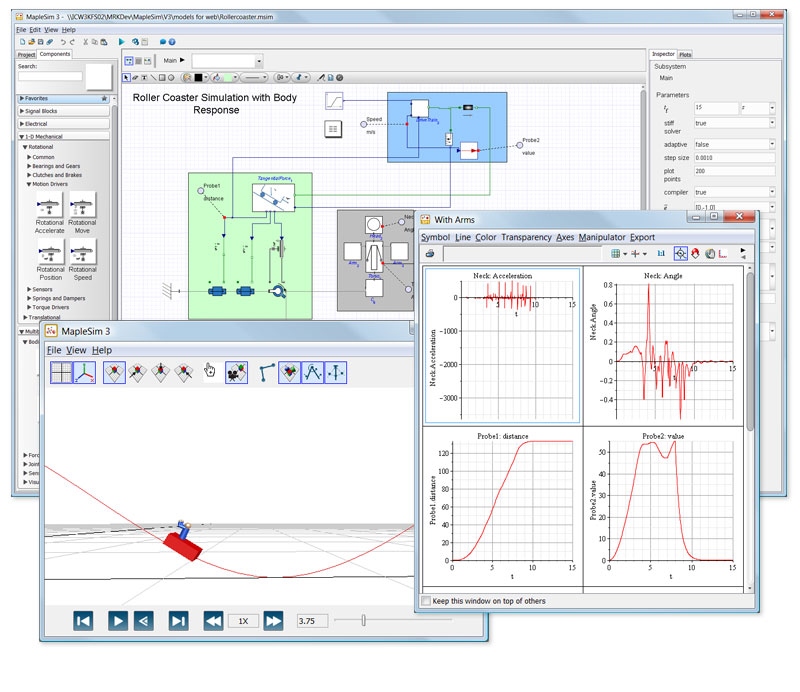Select the hand pan tool in 3D viewer
This screenshot has width=800, height=692.
[x=210, y=373]
